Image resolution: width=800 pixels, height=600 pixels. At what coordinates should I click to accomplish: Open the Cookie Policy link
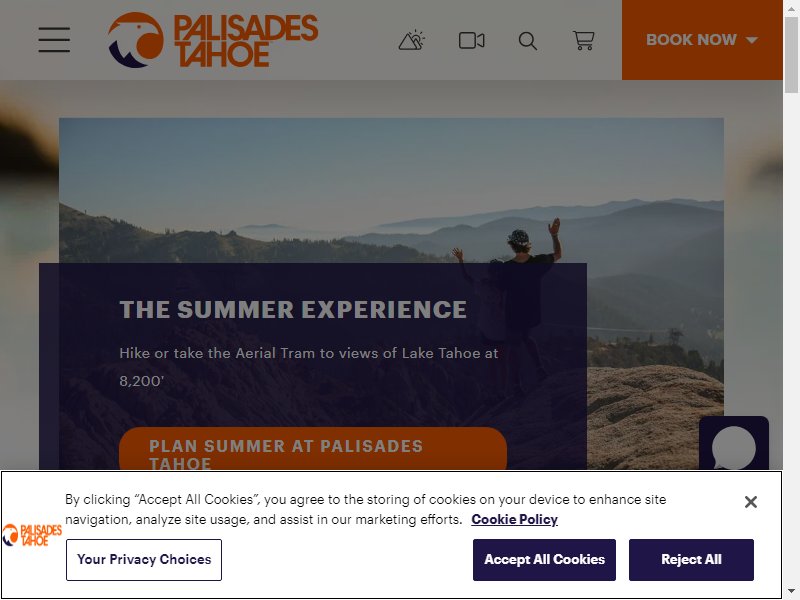click(x=514, y=519)
